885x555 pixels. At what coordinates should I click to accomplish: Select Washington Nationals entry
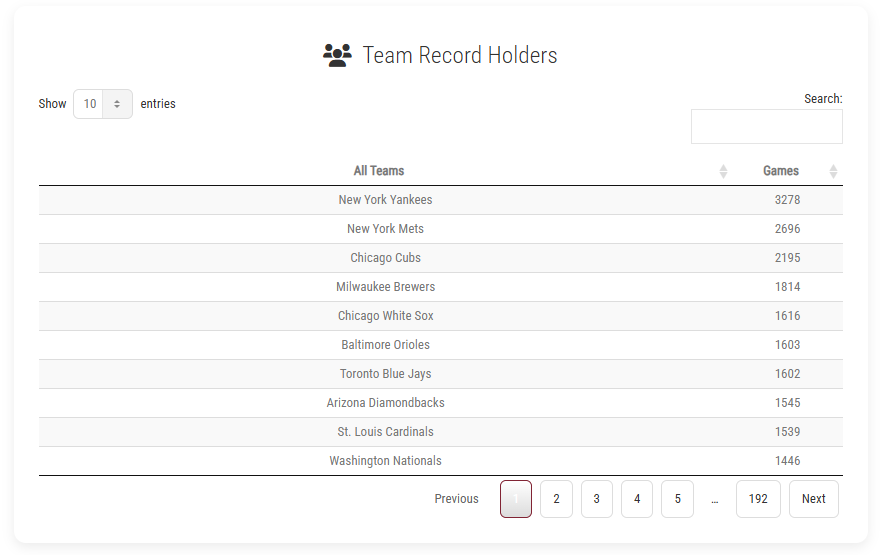click(441, 461)
